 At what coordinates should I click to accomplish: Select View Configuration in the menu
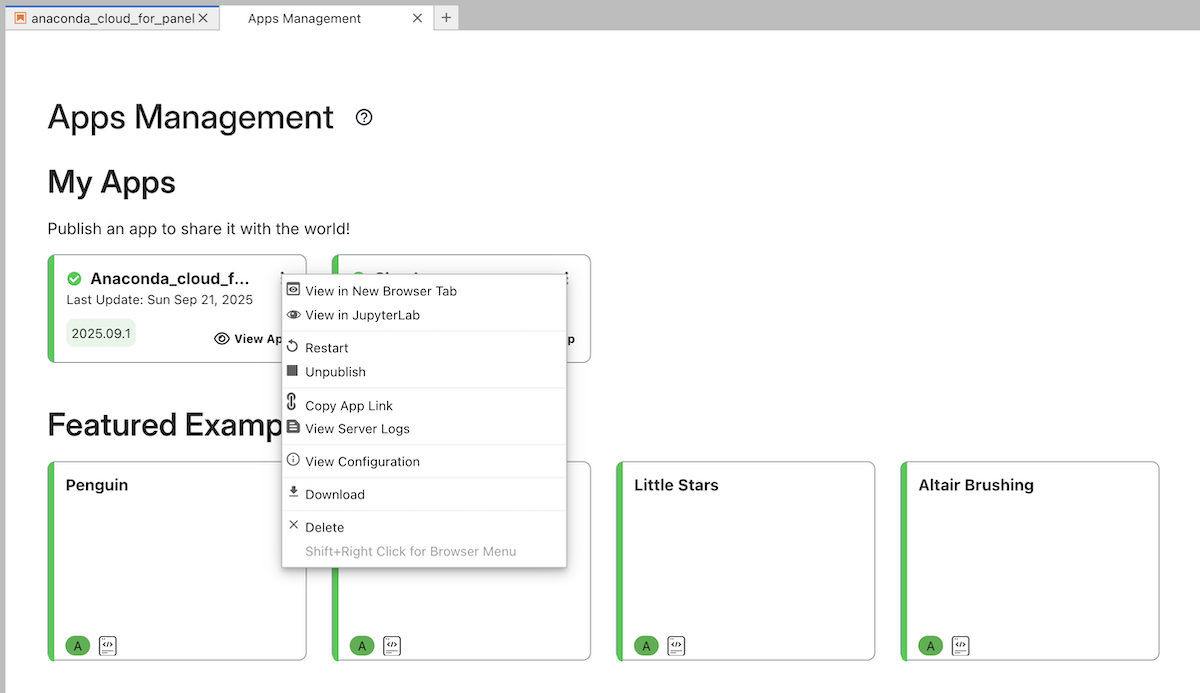(x=362, y=462)
